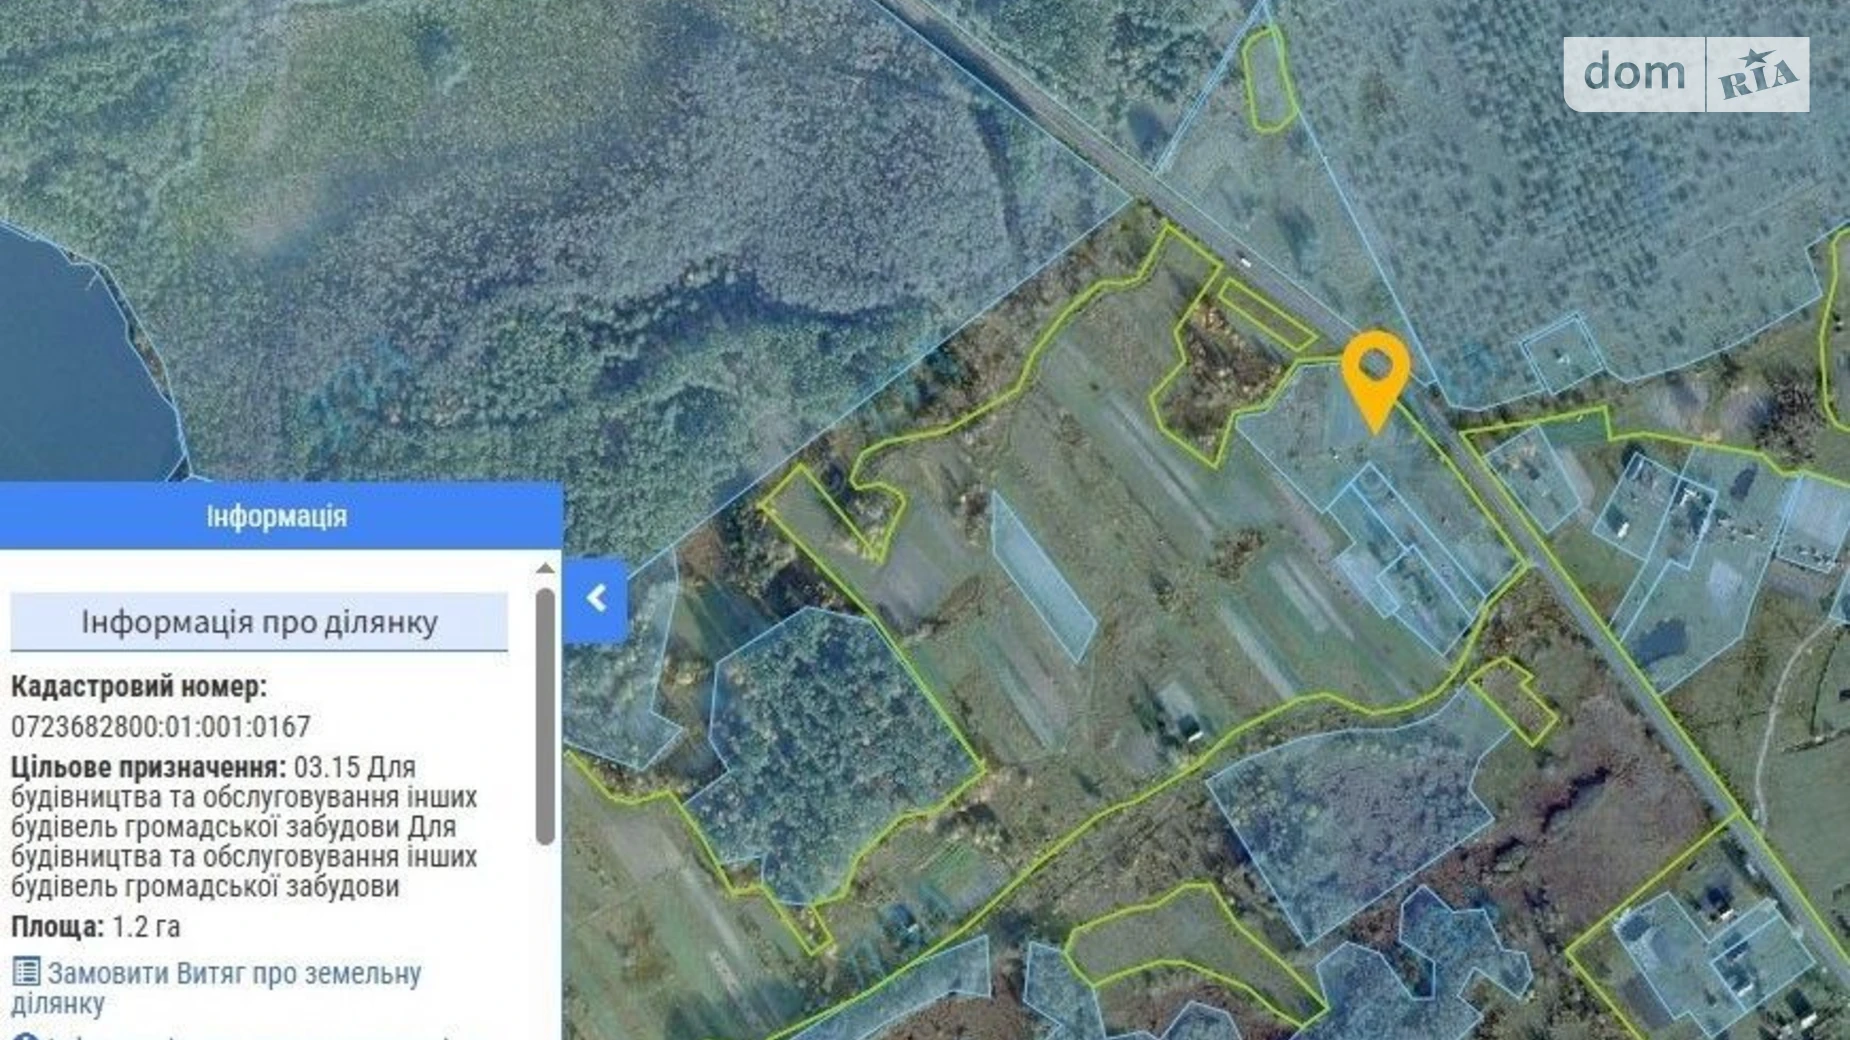The height and width of the screenshot is (1040, 1850).
Task: Click the RIA badge in the logo
Action: [1757, 75]
